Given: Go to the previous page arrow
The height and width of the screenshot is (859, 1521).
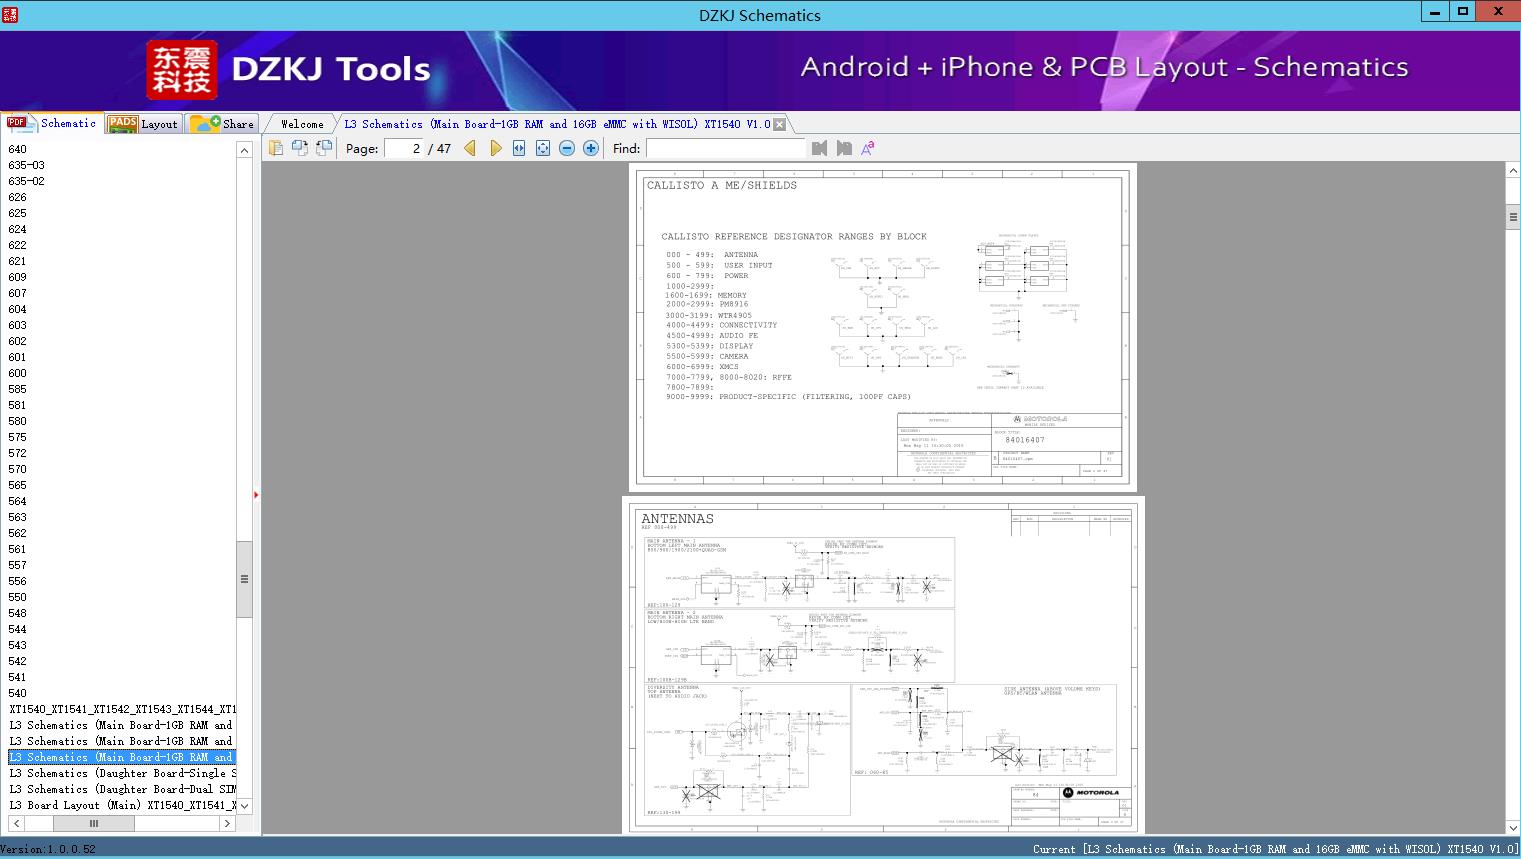Looking at the screenshot, I should coord(470,148).
